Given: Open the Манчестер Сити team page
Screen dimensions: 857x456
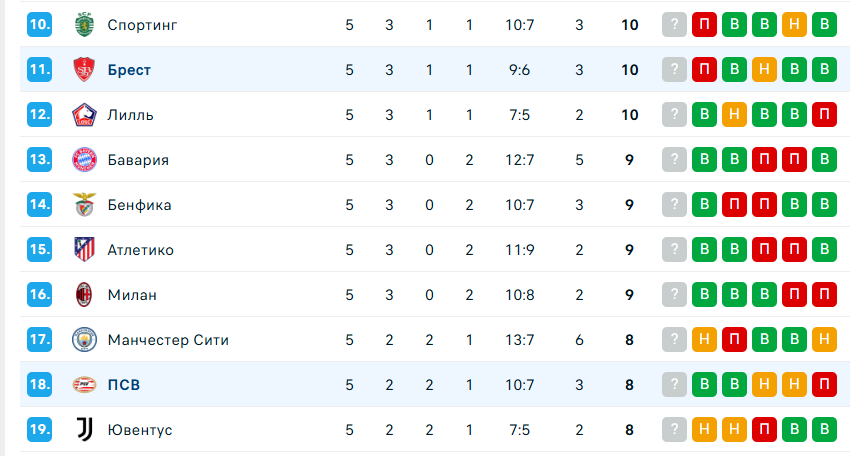Looking at the screenshot, I should pyautogui.click(x=168, y=340).
